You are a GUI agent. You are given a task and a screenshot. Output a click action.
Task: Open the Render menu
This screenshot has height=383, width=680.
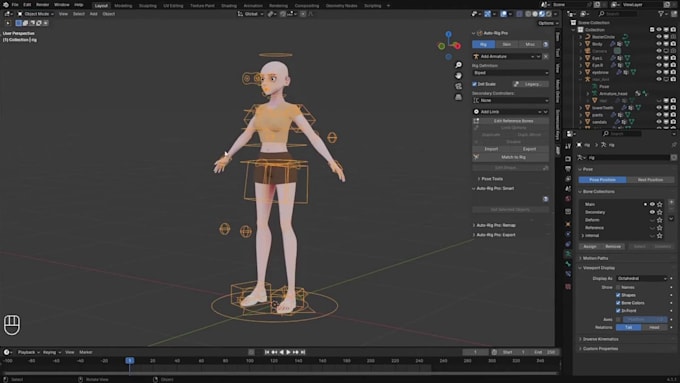42,5
